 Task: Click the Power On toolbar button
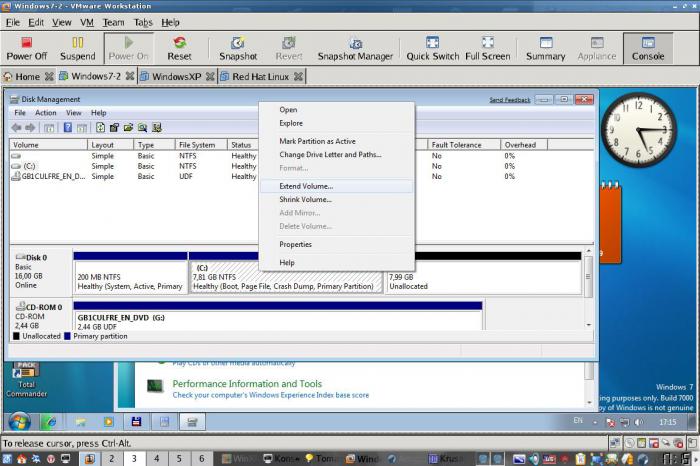129,48
